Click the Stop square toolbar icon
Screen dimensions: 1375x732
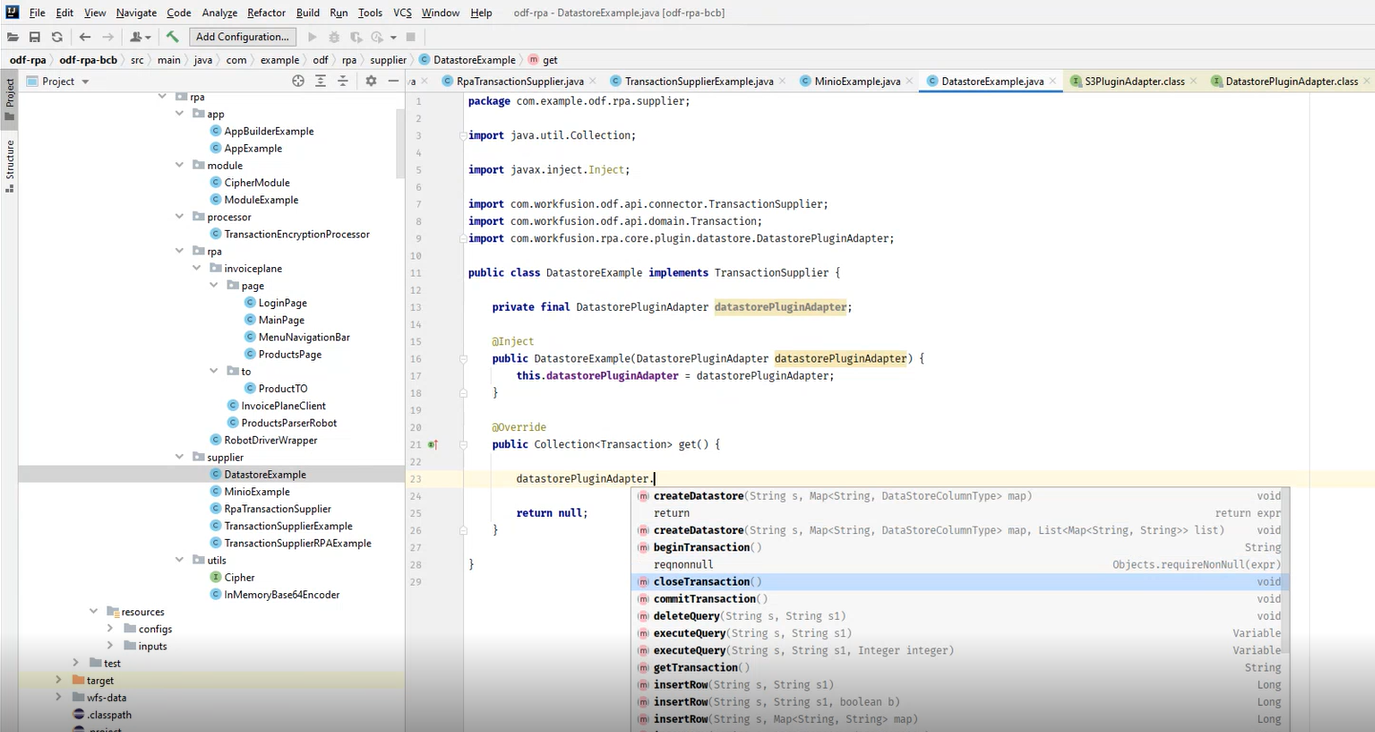point(411,37)
